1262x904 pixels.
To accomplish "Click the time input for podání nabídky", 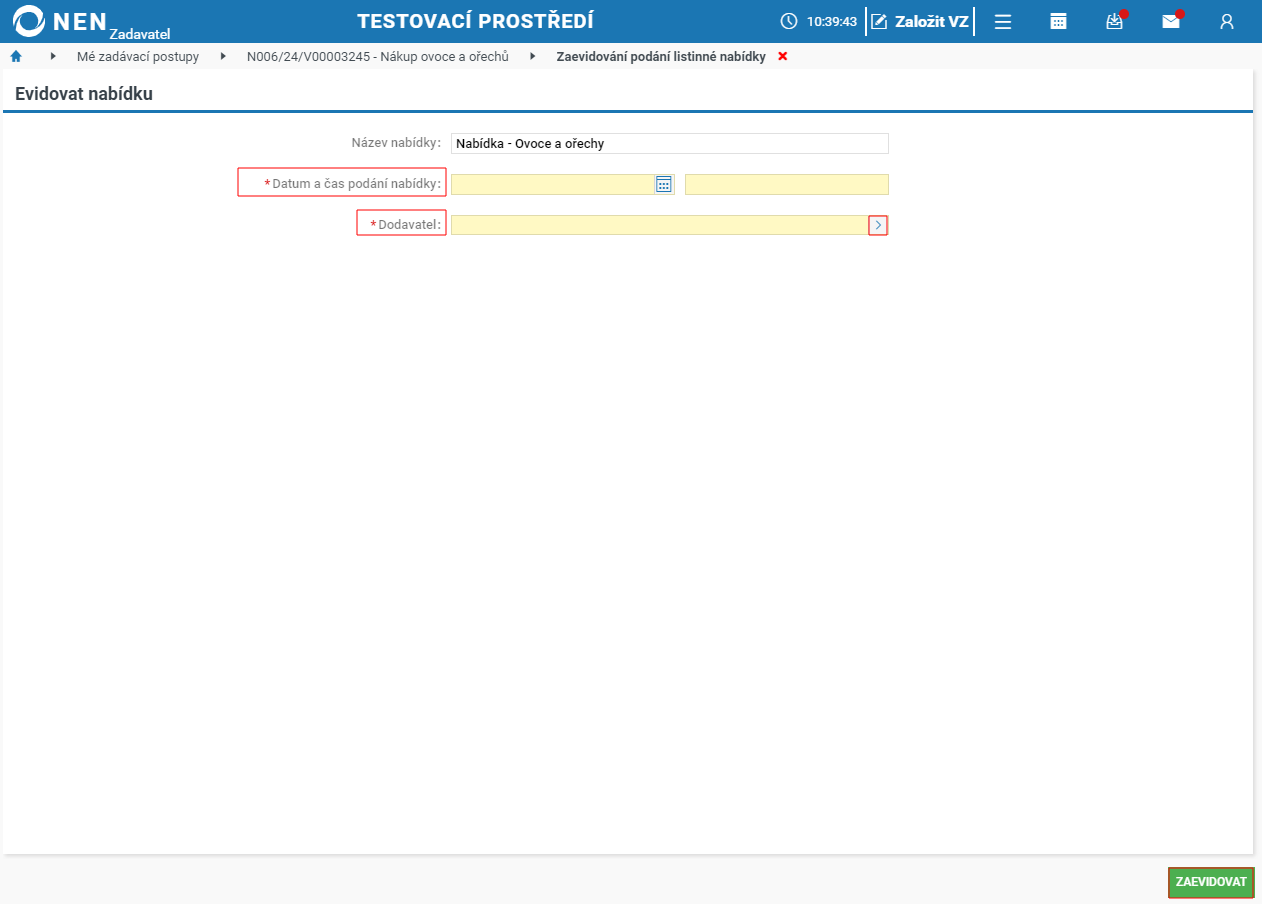I will [786, 184].
